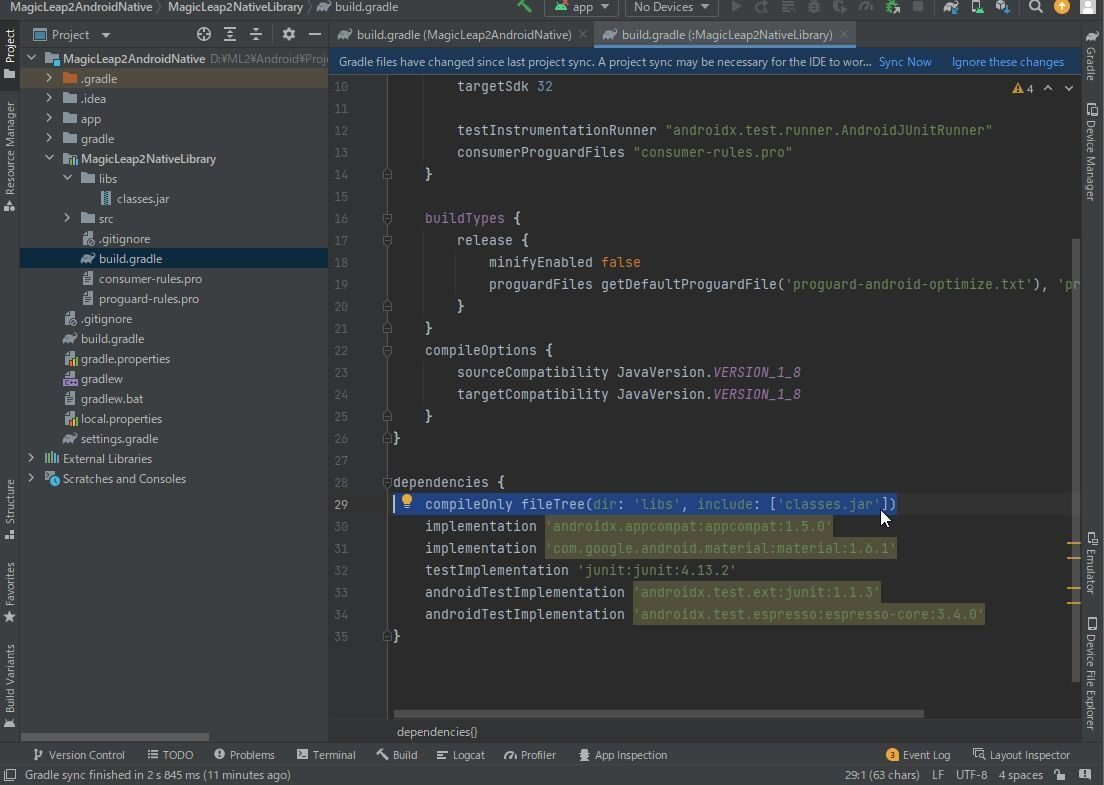Open the Favorites side tab
Image resolution: width=1104 pixels, height=785 pixels.
coord(10,592)
